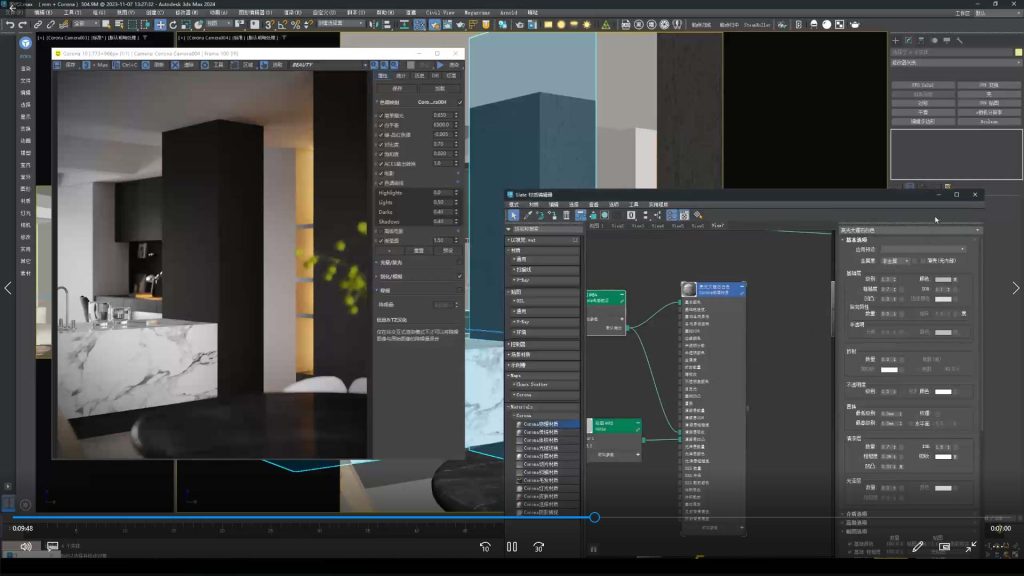1024x576 pixels.
Task: Toggle the sharpening/blurring checkbox
Action: [460, 276]
